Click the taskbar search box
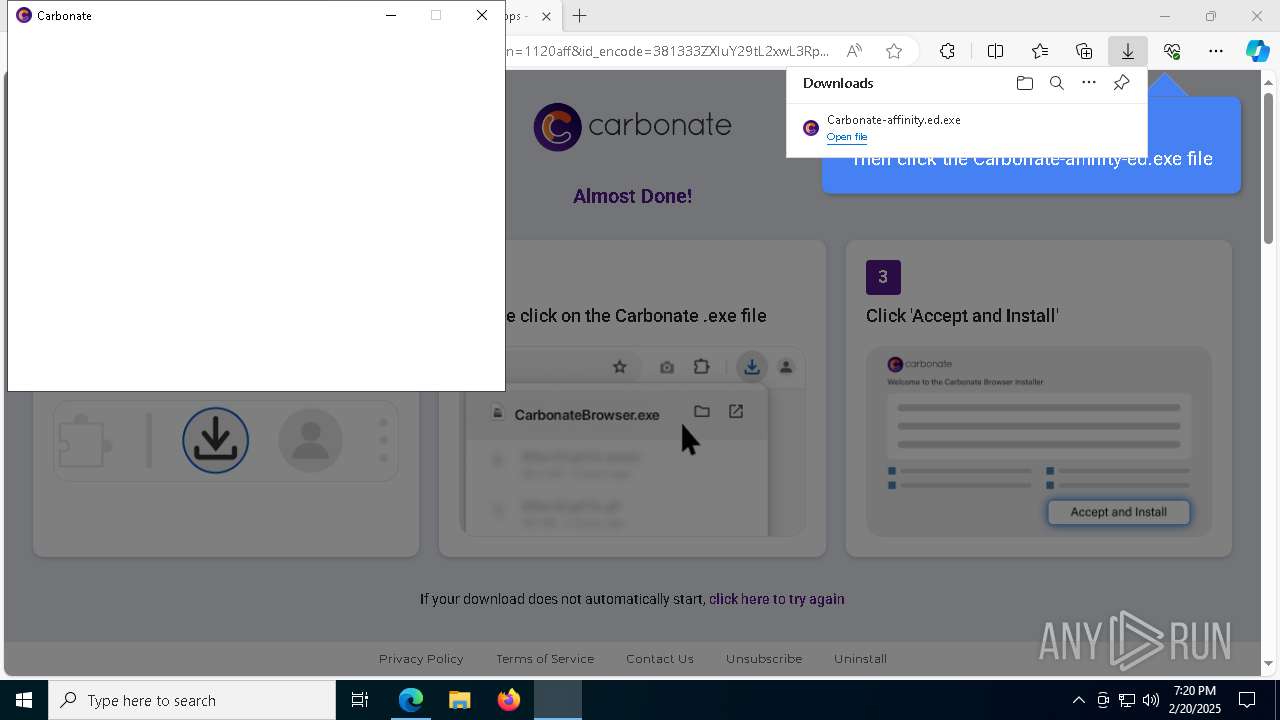 coord(192,700)
